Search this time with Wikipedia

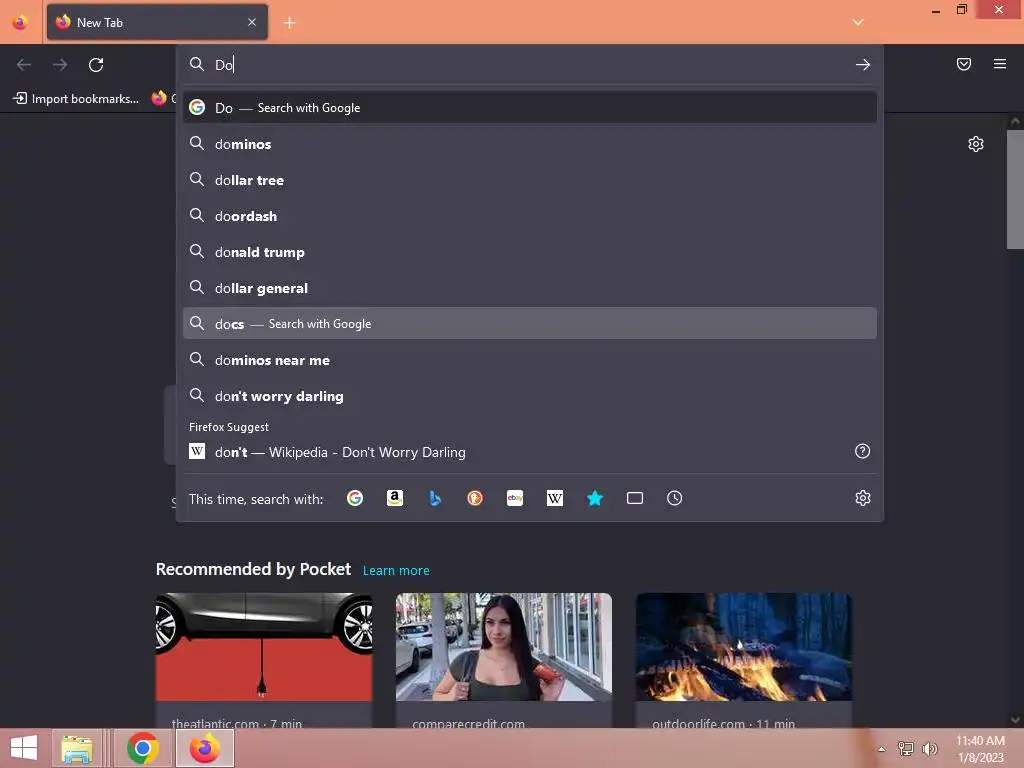pos(554,498)
